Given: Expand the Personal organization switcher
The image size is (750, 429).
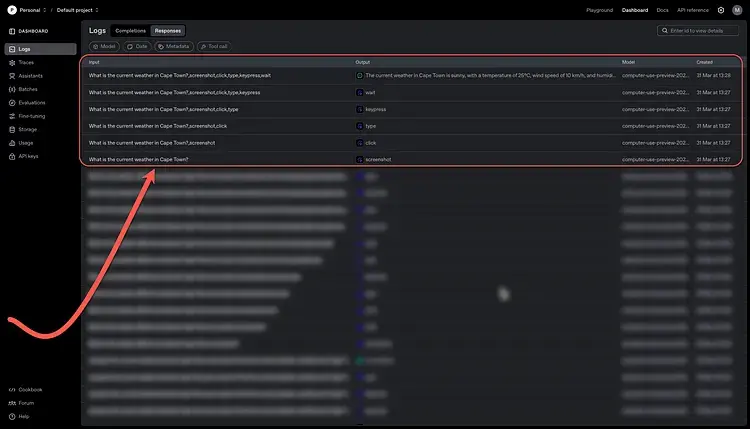Looking at the screenshot, I should (29, 10).
